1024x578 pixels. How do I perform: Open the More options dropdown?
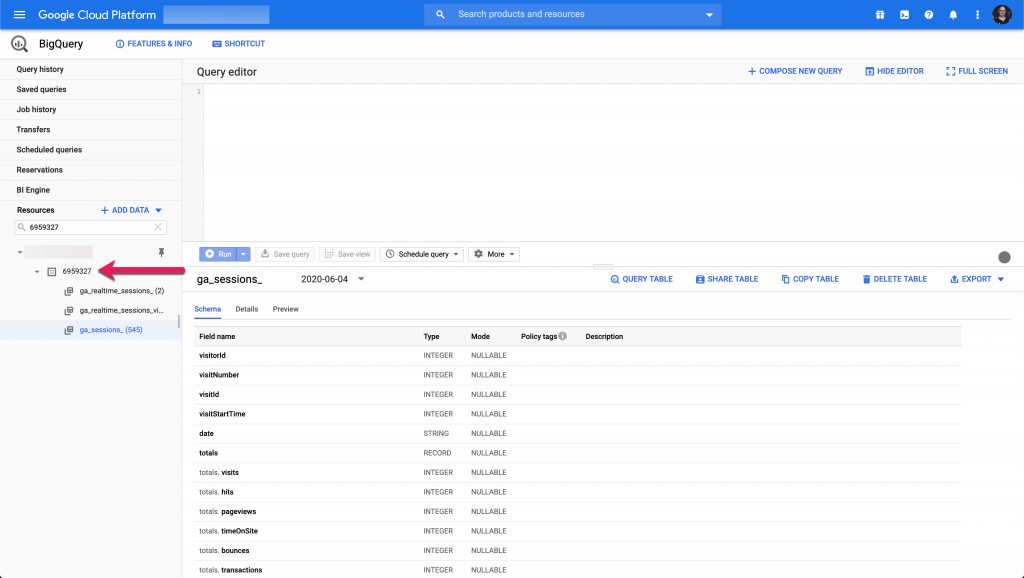[x=494, y=254]
